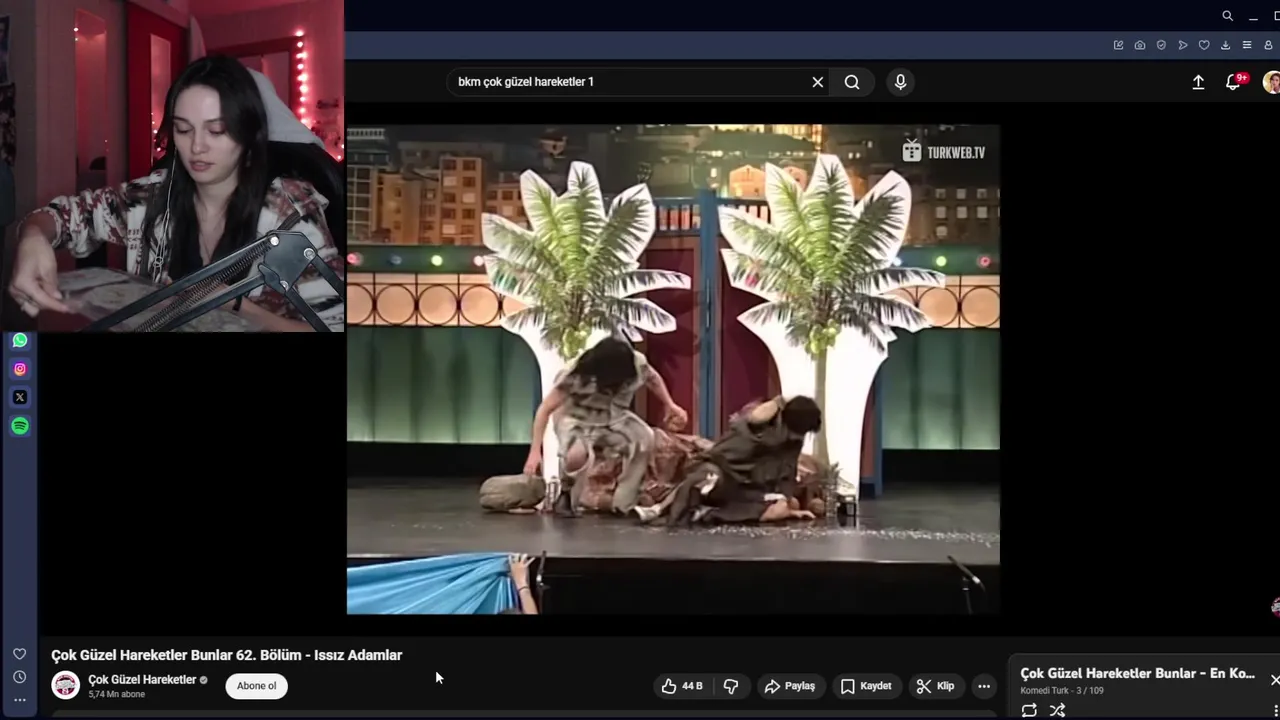Open the Çok Güzel Hareketler channel avatar
The width and height of the screenshot is (1280, 720).
66,685
